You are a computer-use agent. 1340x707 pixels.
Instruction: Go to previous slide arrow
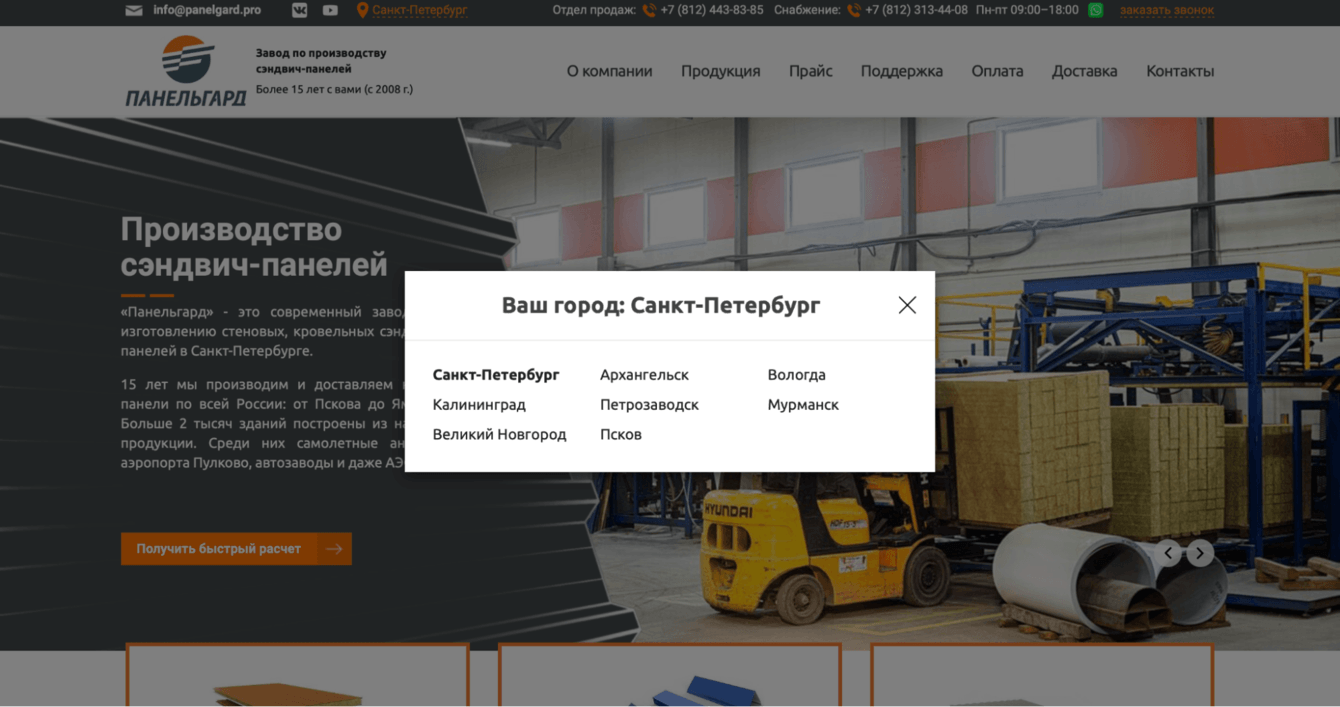pos(1168,553)
